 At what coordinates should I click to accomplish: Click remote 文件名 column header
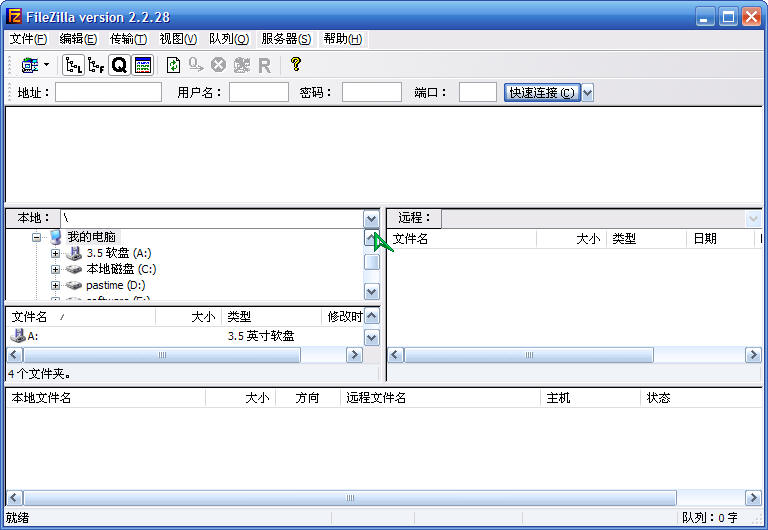coord(462,239)
